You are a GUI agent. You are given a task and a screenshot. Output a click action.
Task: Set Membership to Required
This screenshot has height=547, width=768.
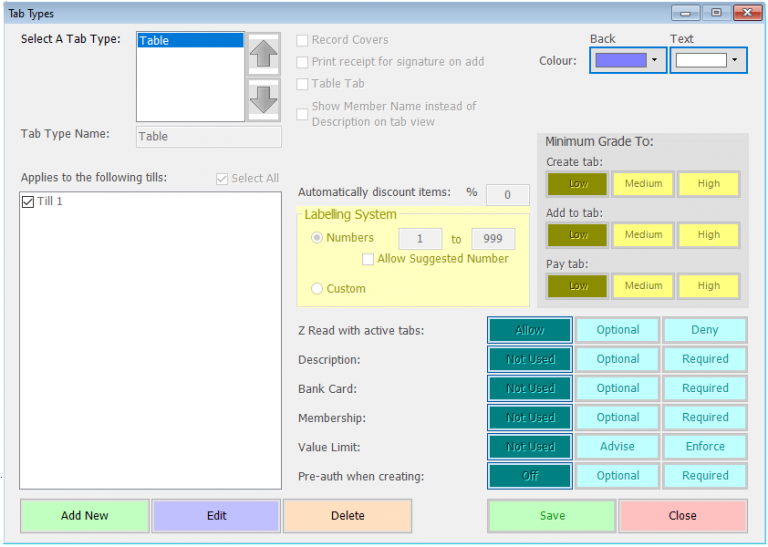click(705, 418)
